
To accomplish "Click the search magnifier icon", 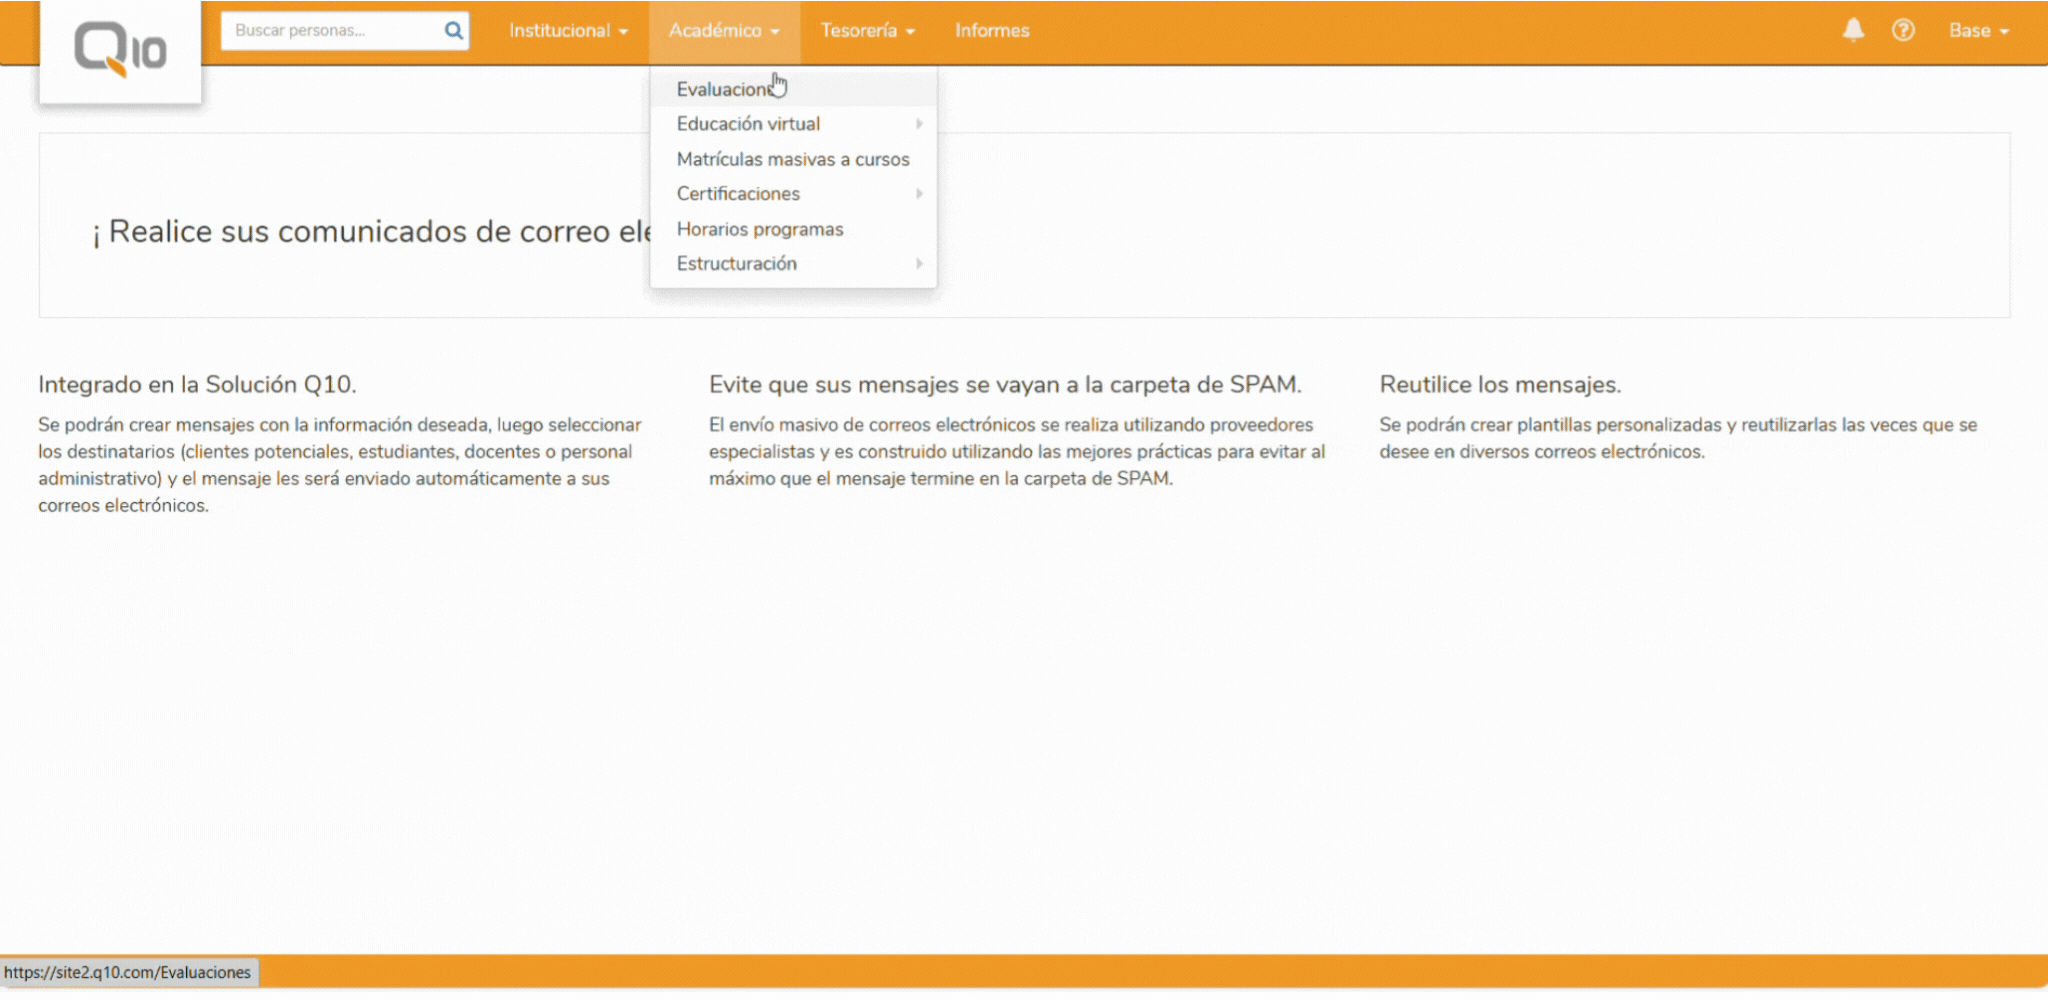I will [454, 30].
